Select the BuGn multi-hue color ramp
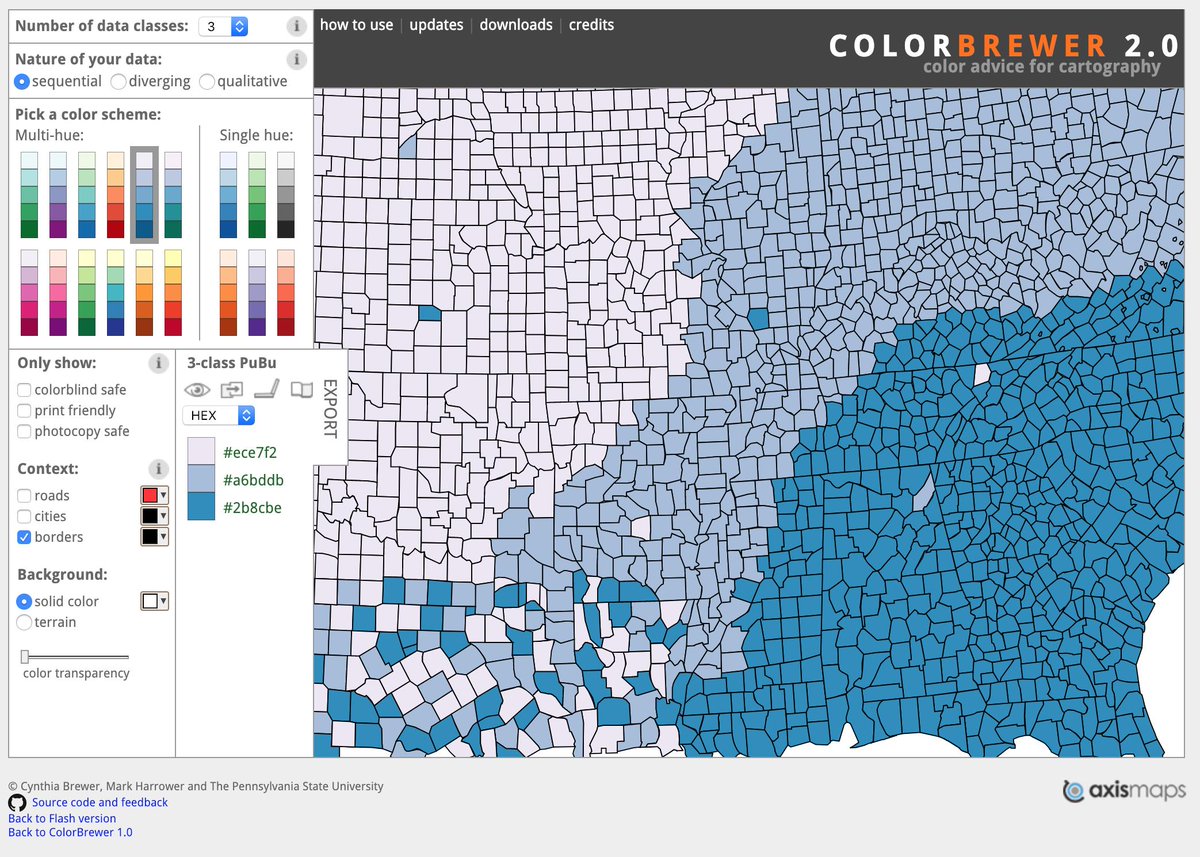This screenshot has width=1200, height=857. pyautogui.click(x=29, y=194)
